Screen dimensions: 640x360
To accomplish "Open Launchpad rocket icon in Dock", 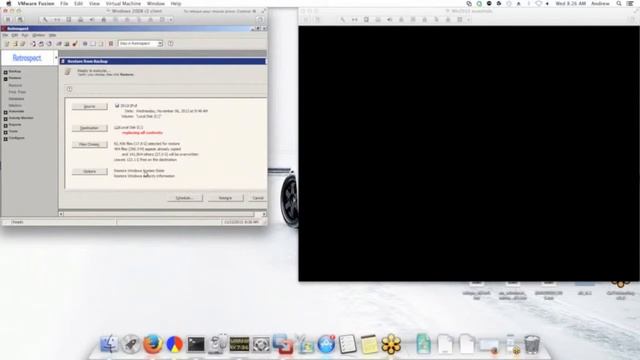I will pos(131,344).
